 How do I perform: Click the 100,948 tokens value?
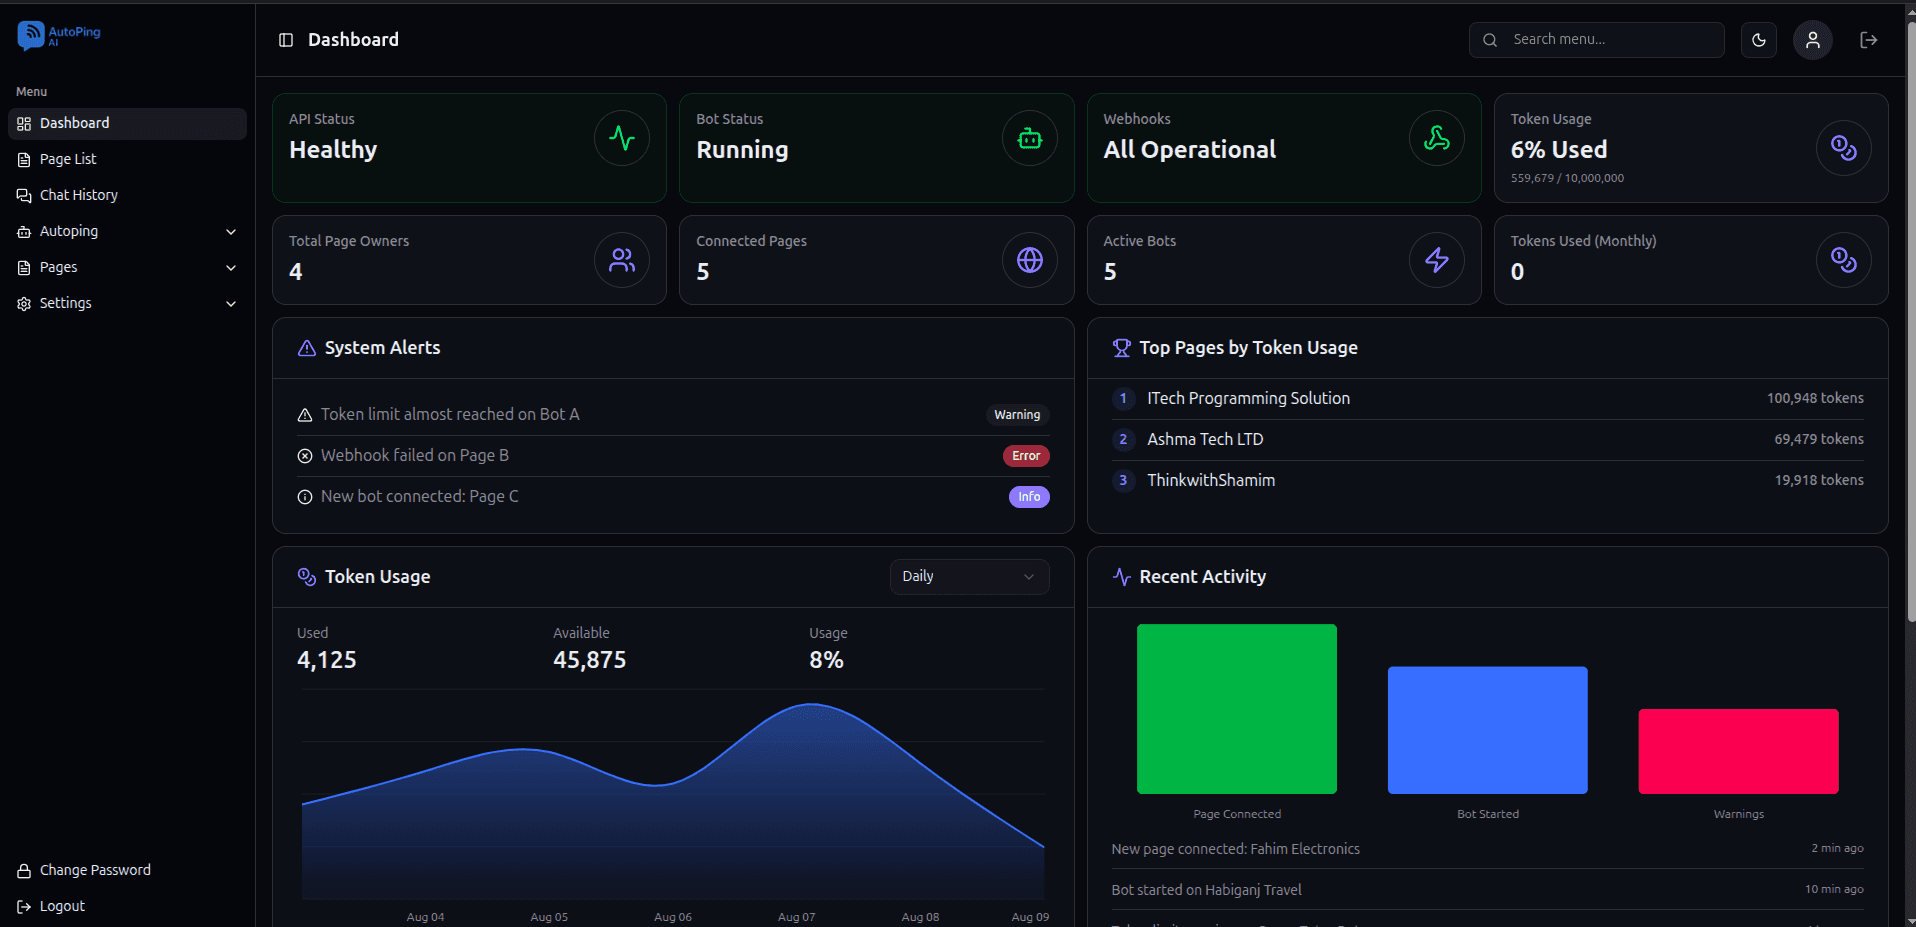[1815, 398]
